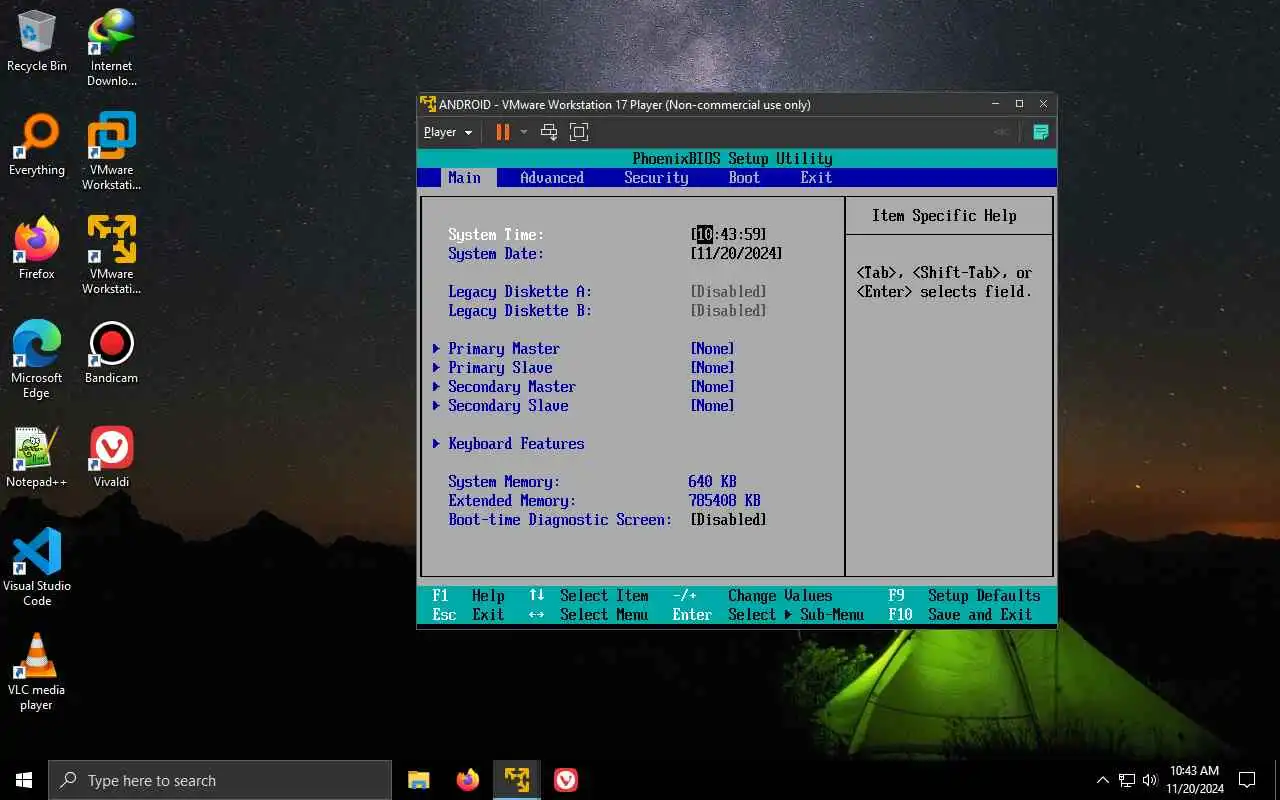Select the Firefox desktop icon
The height and width of the screenshot is (800, 1280).
[37, 249]
